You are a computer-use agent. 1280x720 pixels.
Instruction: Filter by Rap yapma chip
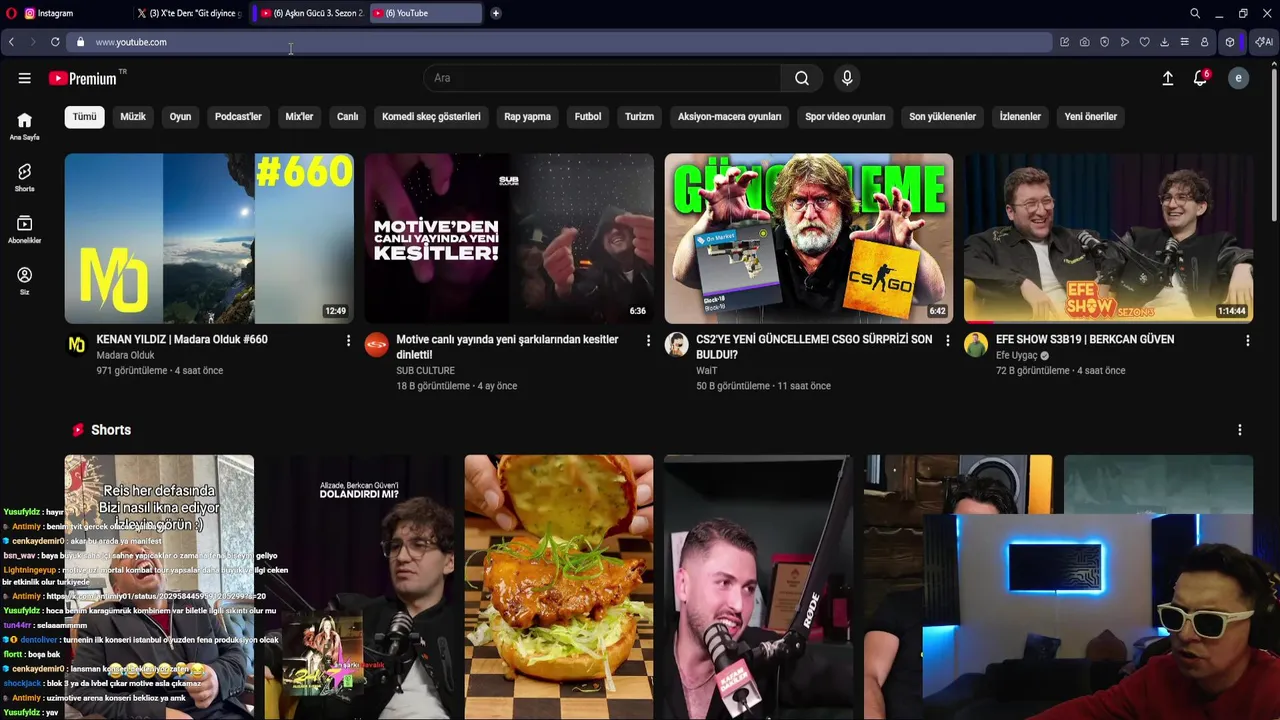click(527, 117)
